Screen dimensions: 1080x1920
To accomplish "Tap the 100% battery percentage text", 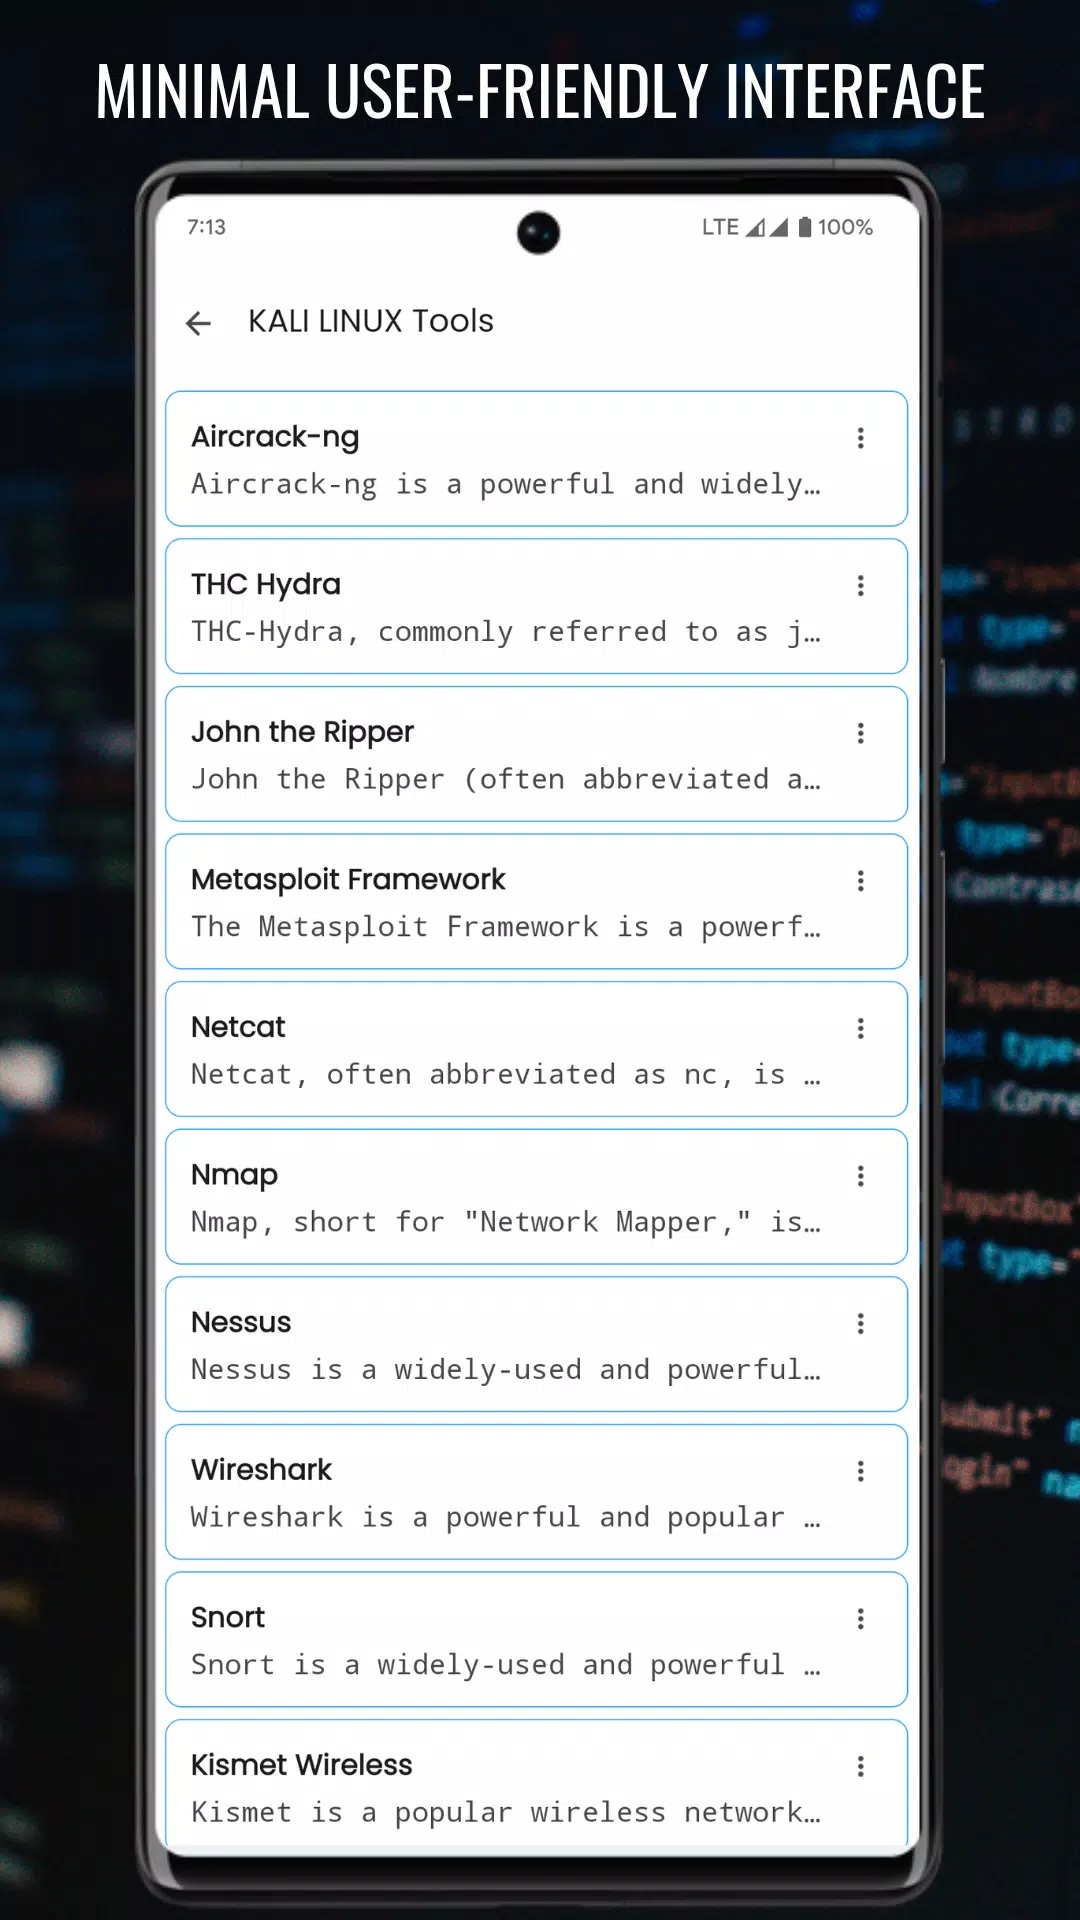I will [x=845, y=227].
